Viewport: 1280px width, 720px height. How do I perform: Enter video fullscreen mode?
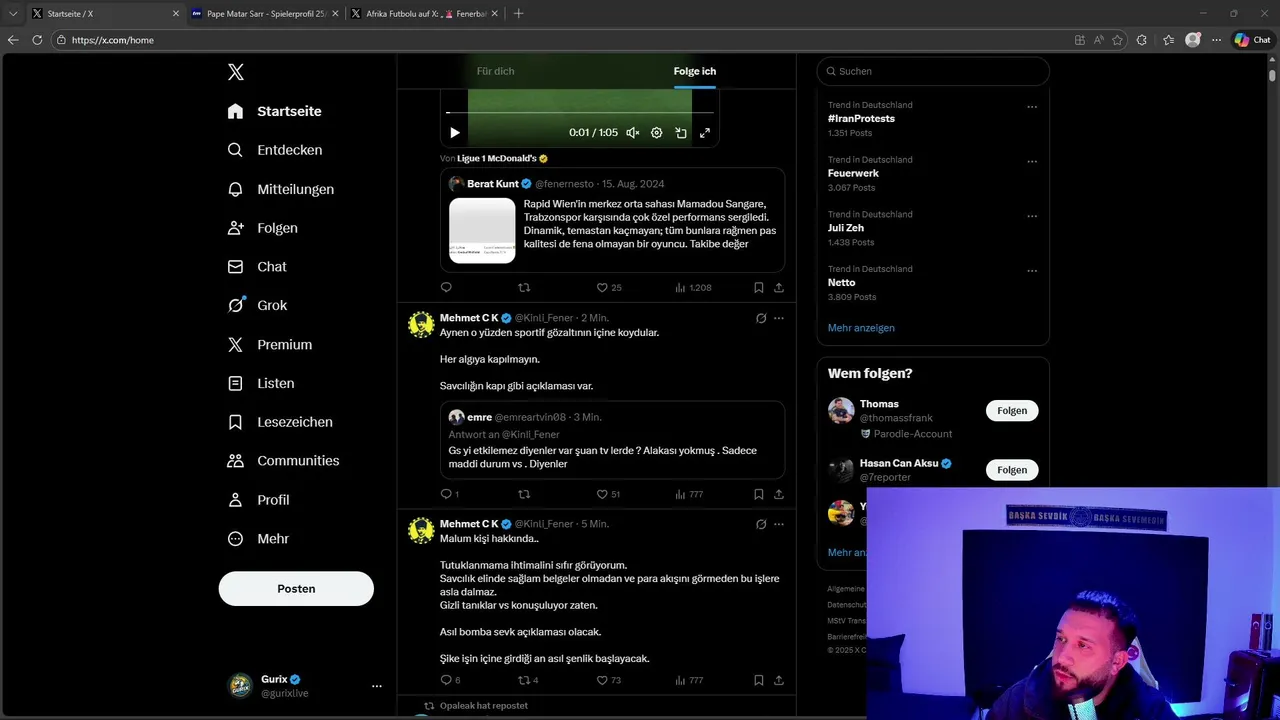705,133
